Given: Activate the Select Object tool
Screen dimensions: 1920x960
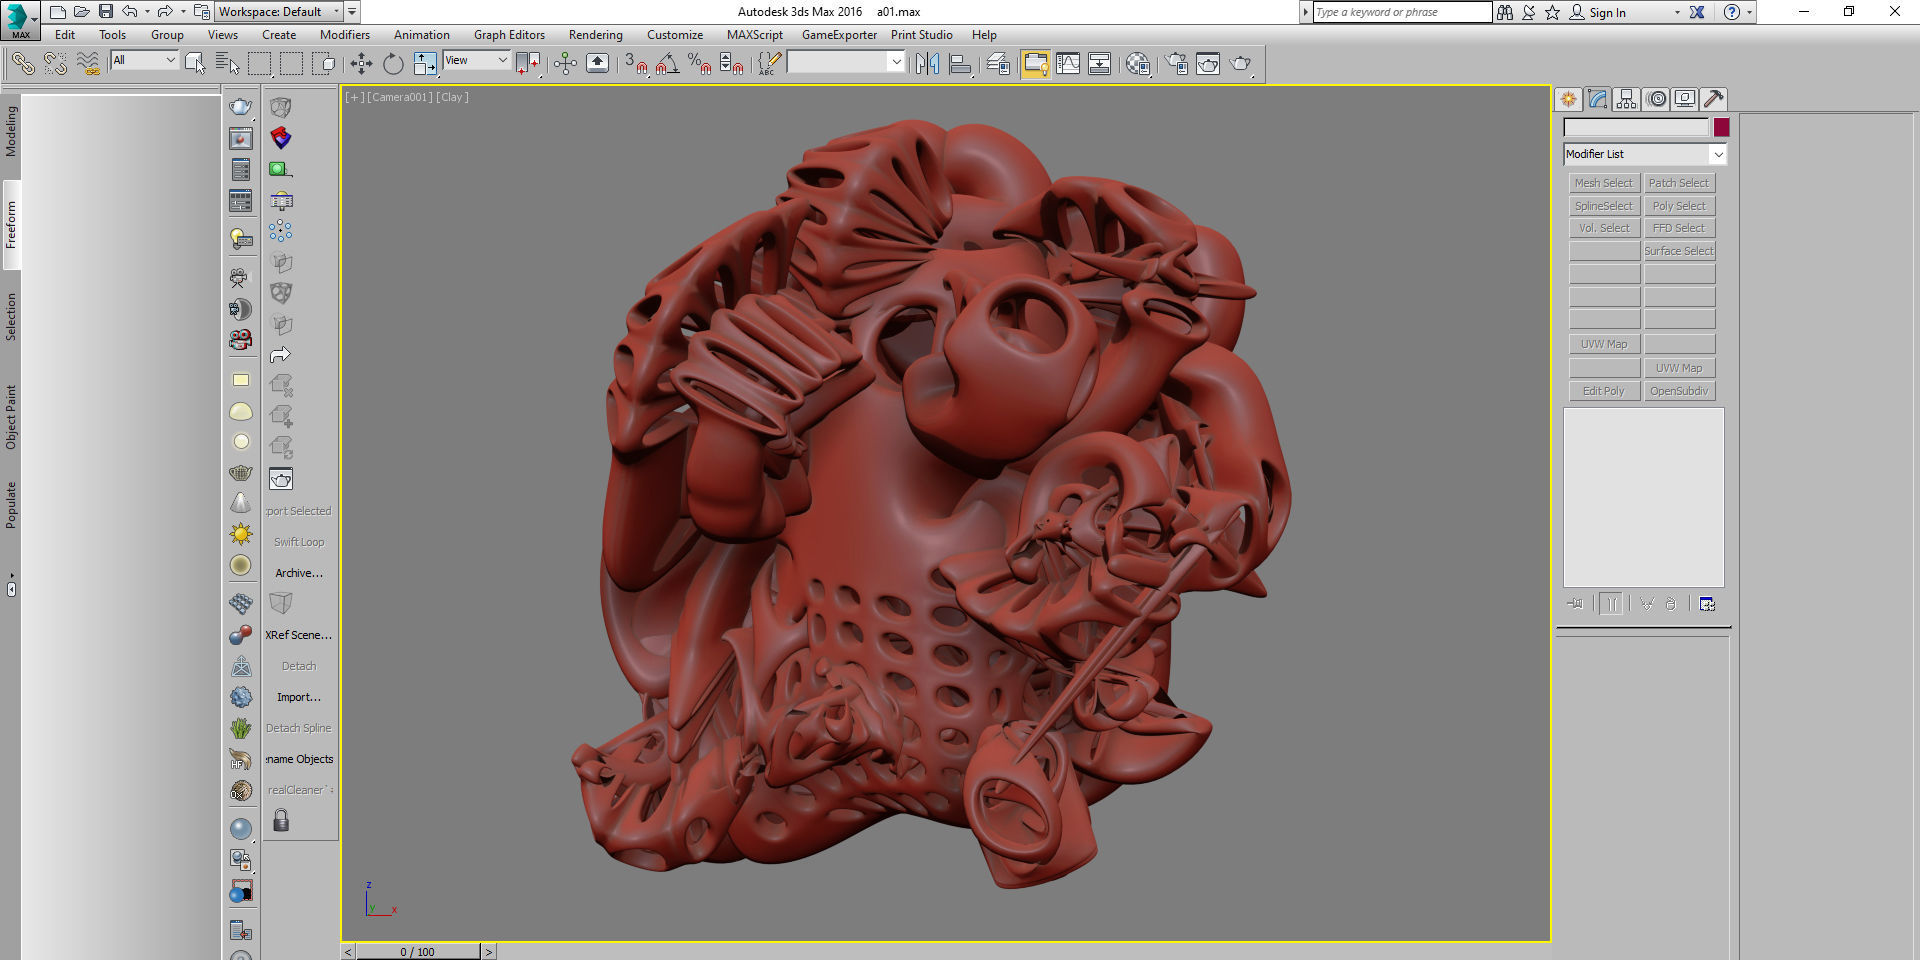Looking at the screenshot, I should pos(195,64).
